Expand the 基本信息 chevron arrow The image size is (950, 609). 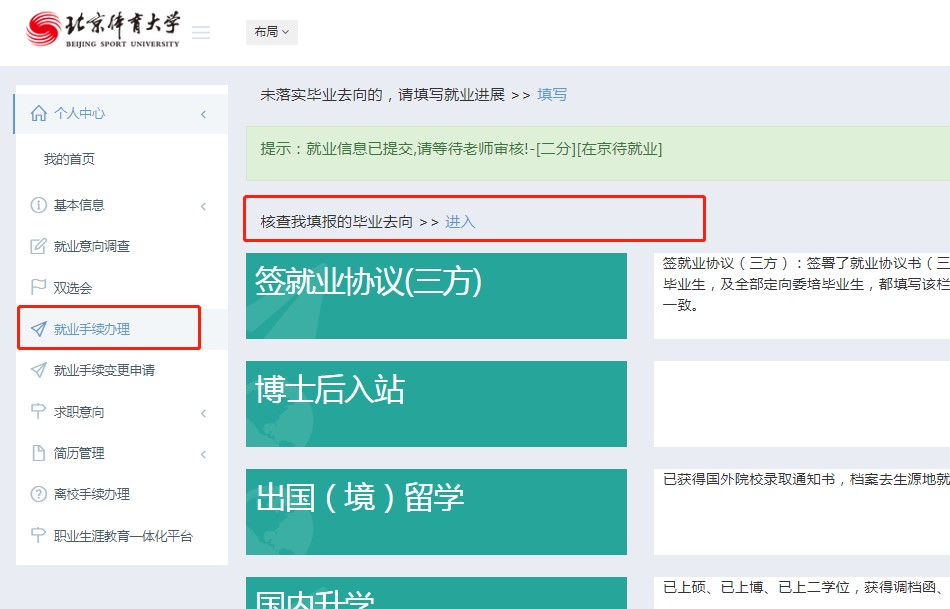(203, 206)
